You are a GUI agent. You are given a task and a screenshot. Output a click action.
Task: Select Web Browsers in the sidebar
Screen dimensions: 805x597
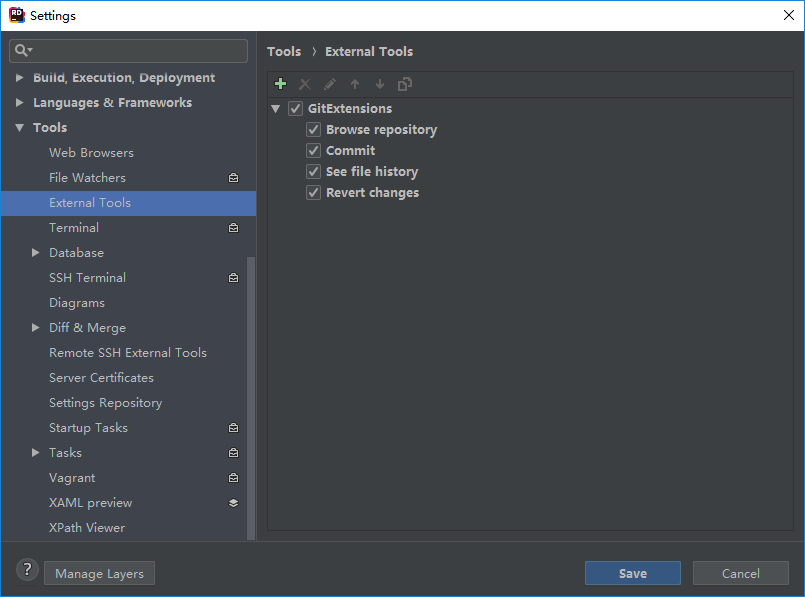pos(91,152)
